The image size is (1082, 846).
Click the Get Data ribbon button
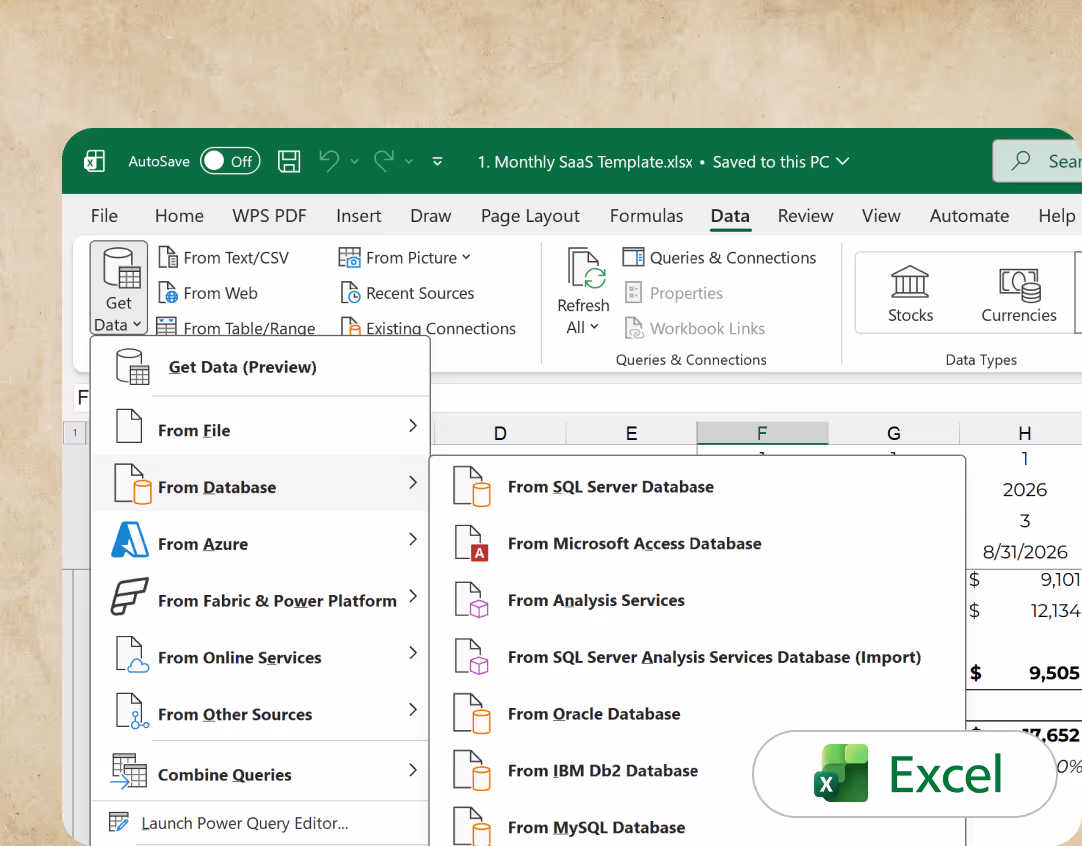coord(119,287)
